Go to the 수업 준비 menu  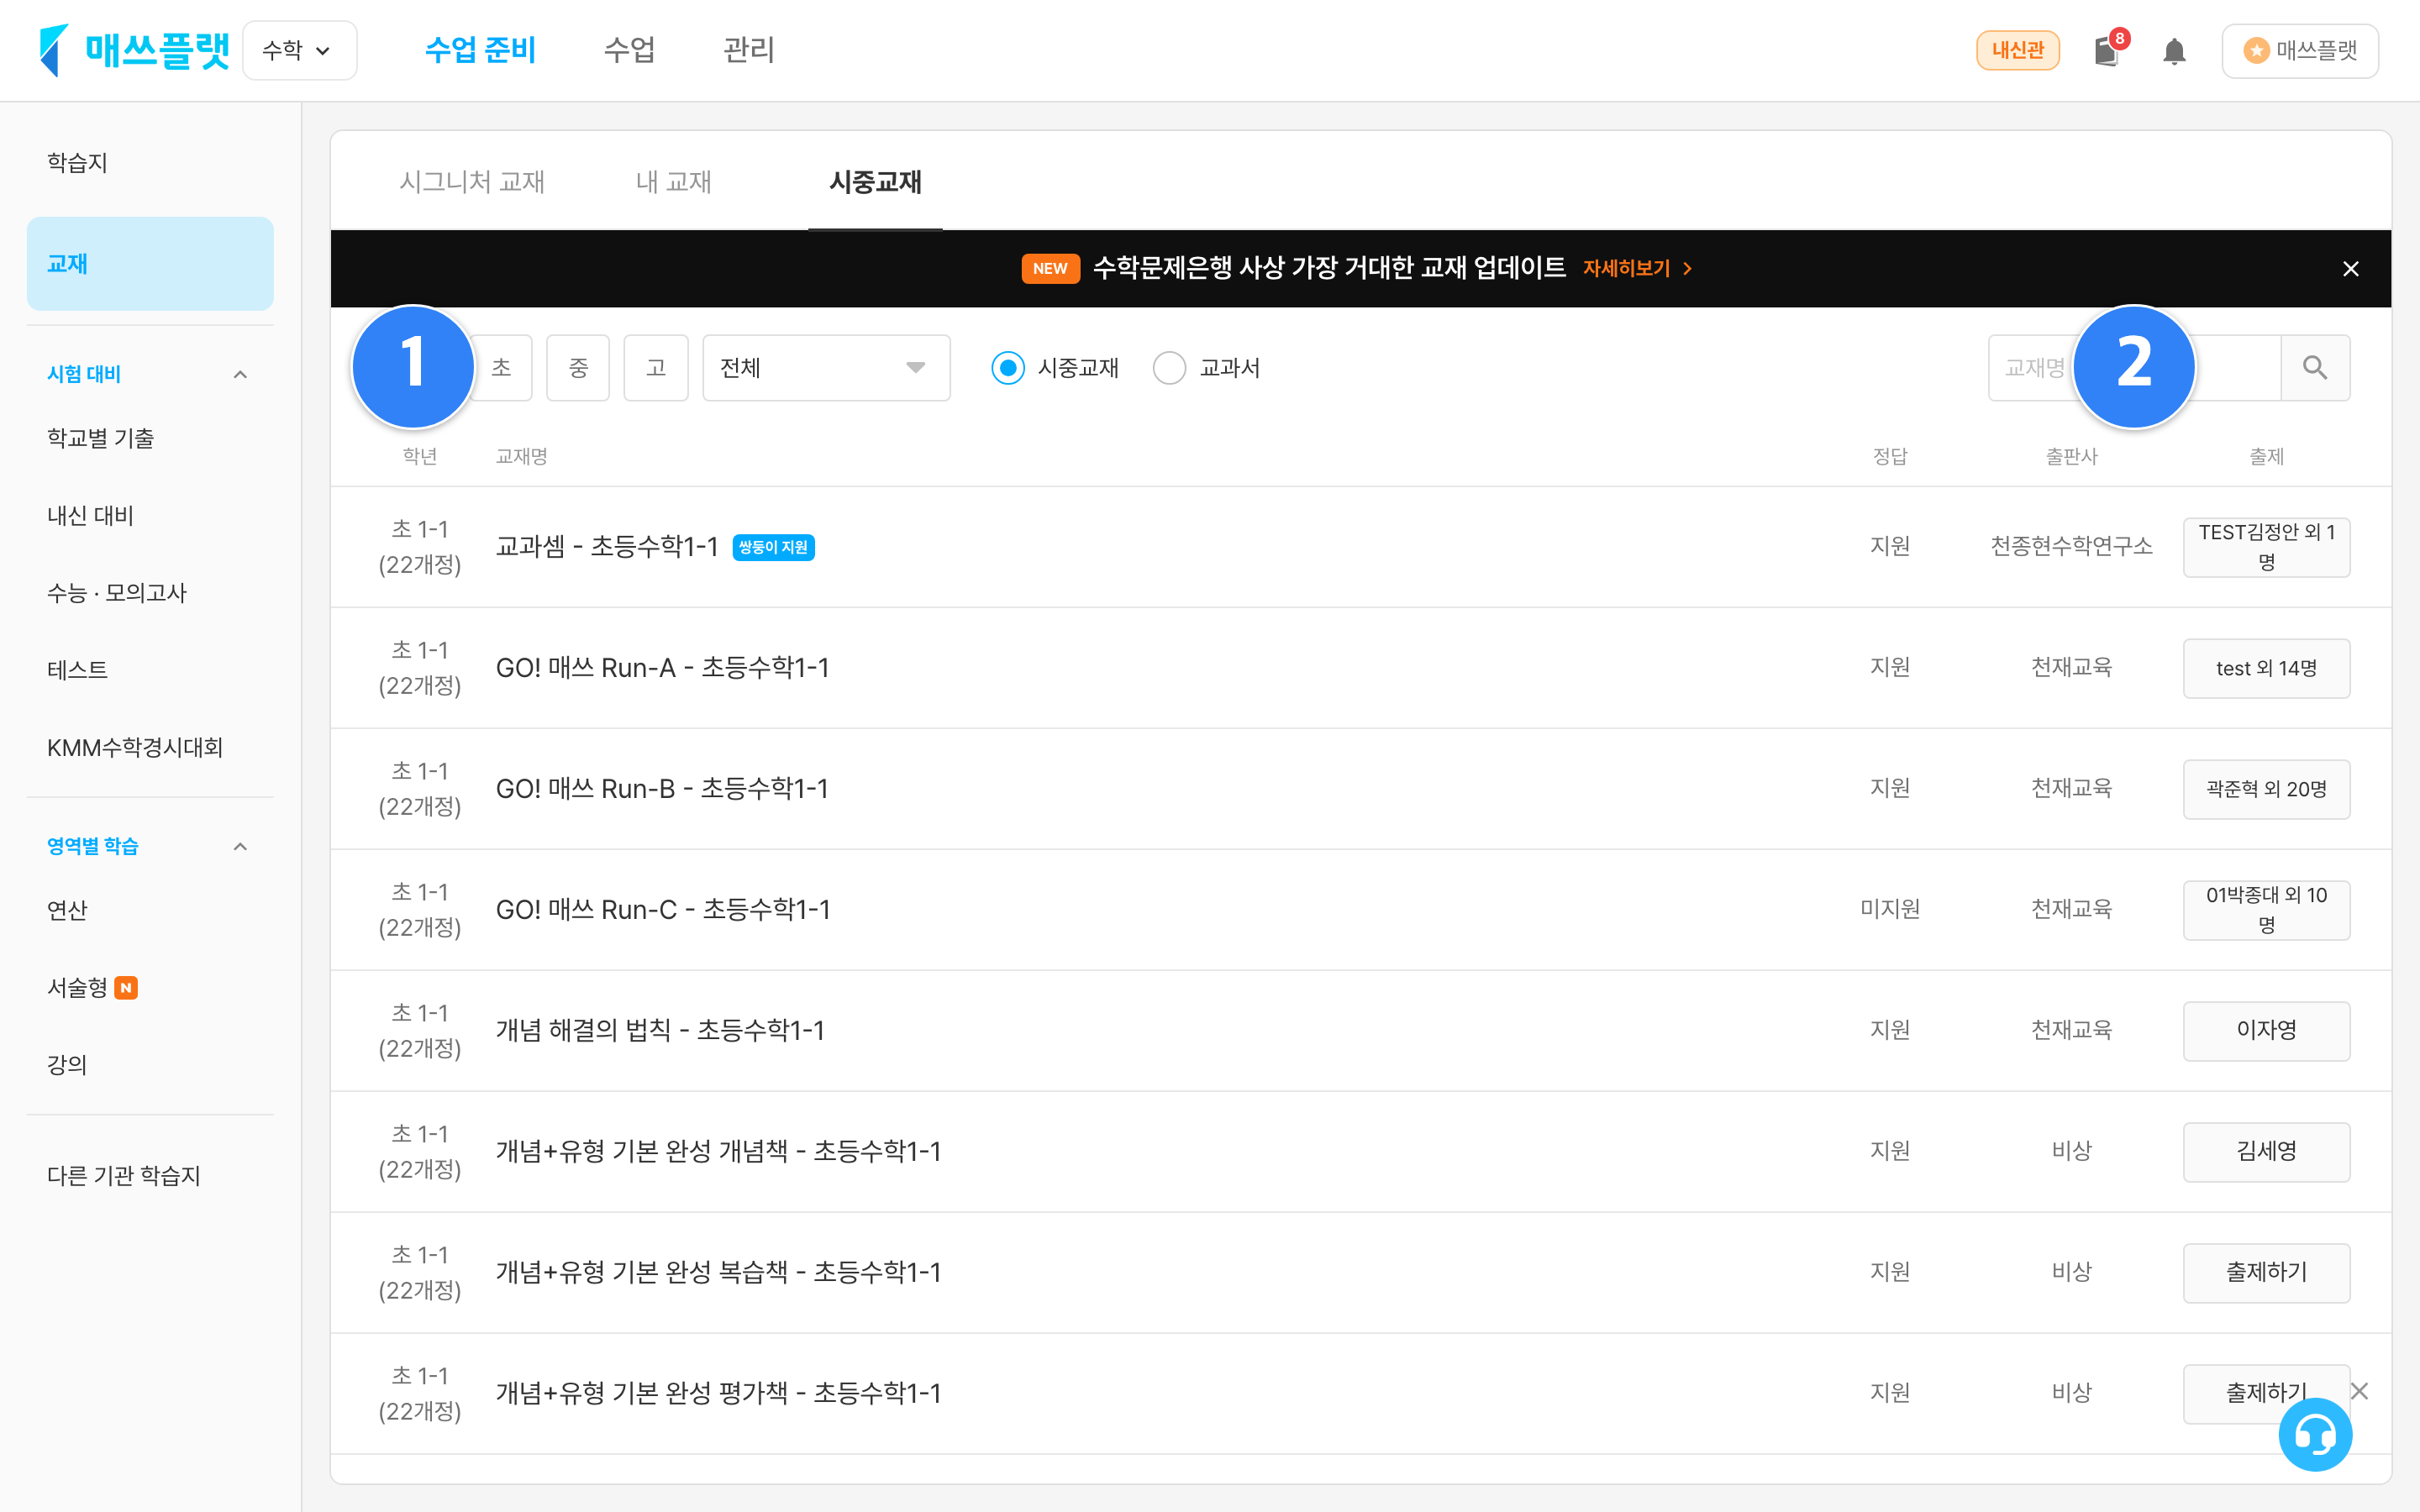point(480,50)
